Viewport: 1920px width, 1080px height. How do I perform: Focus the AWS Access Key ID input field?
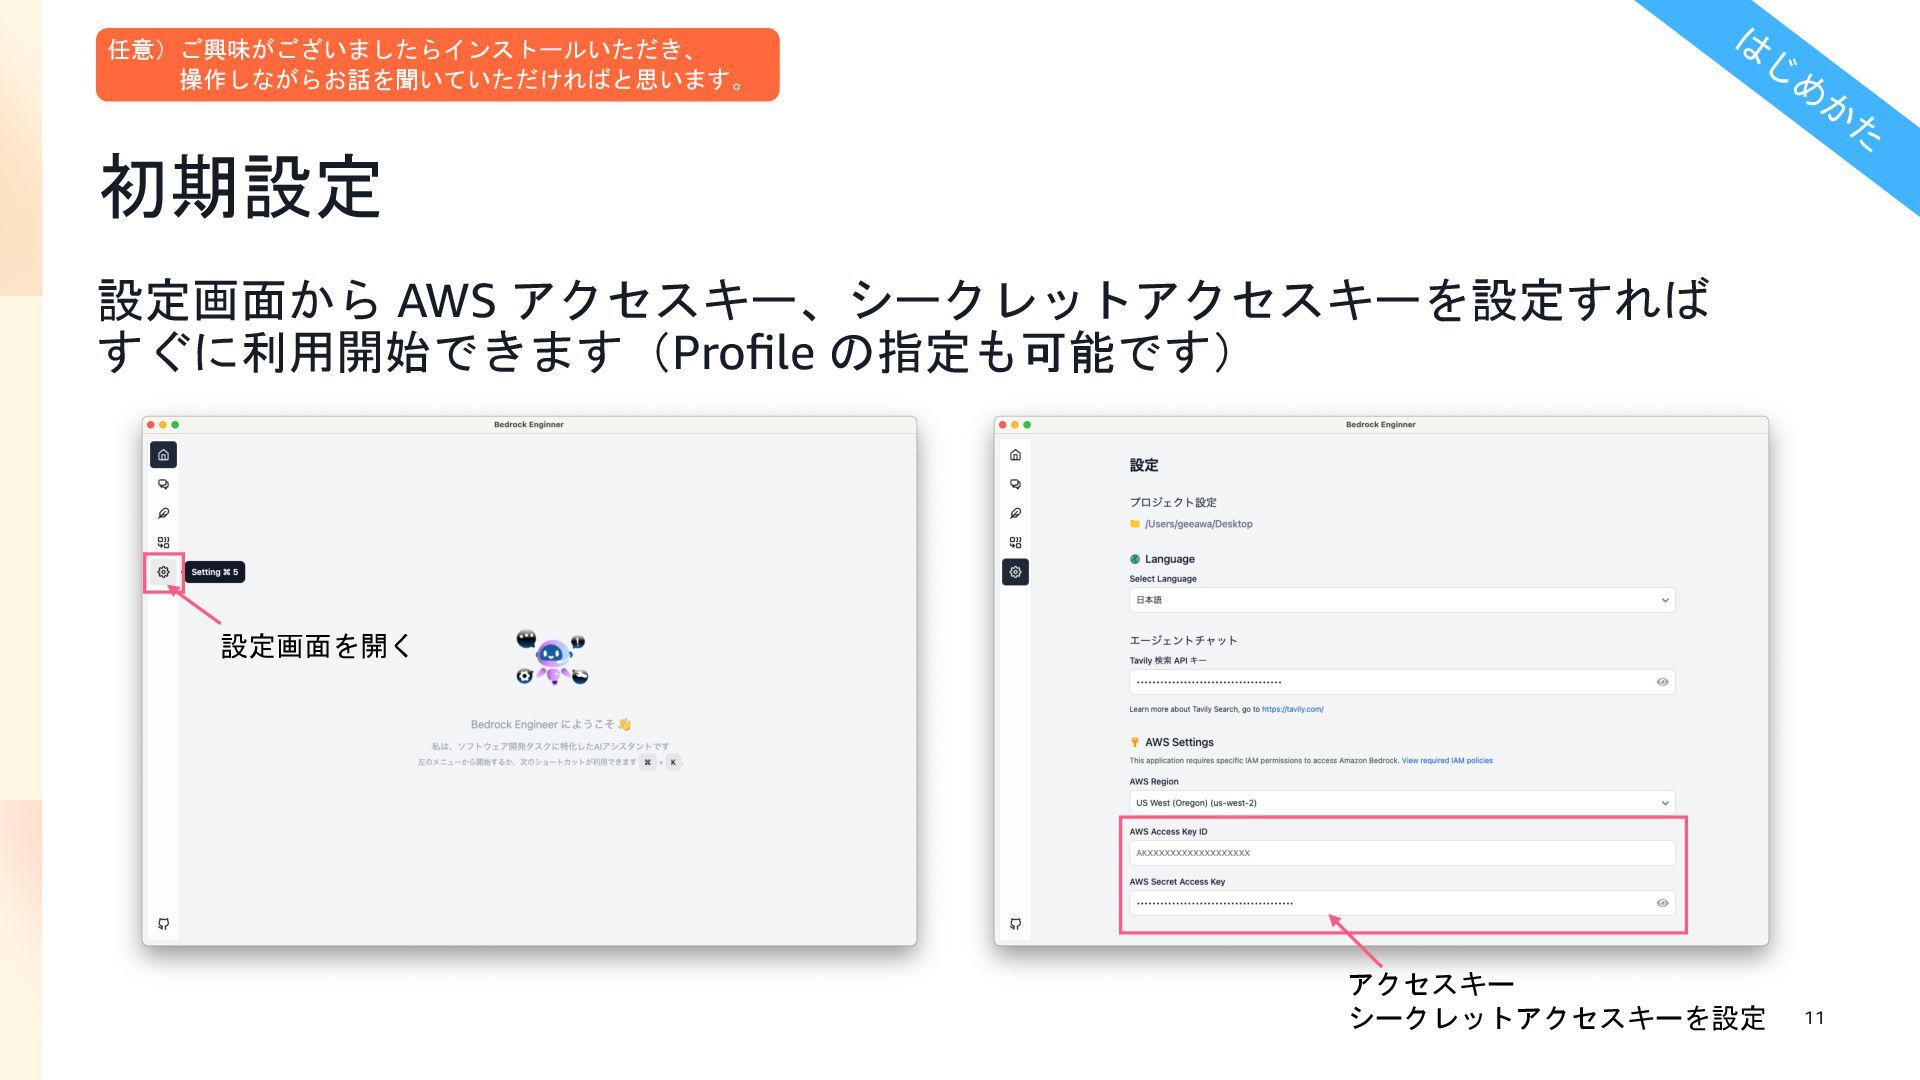(x=1401, y=853)
